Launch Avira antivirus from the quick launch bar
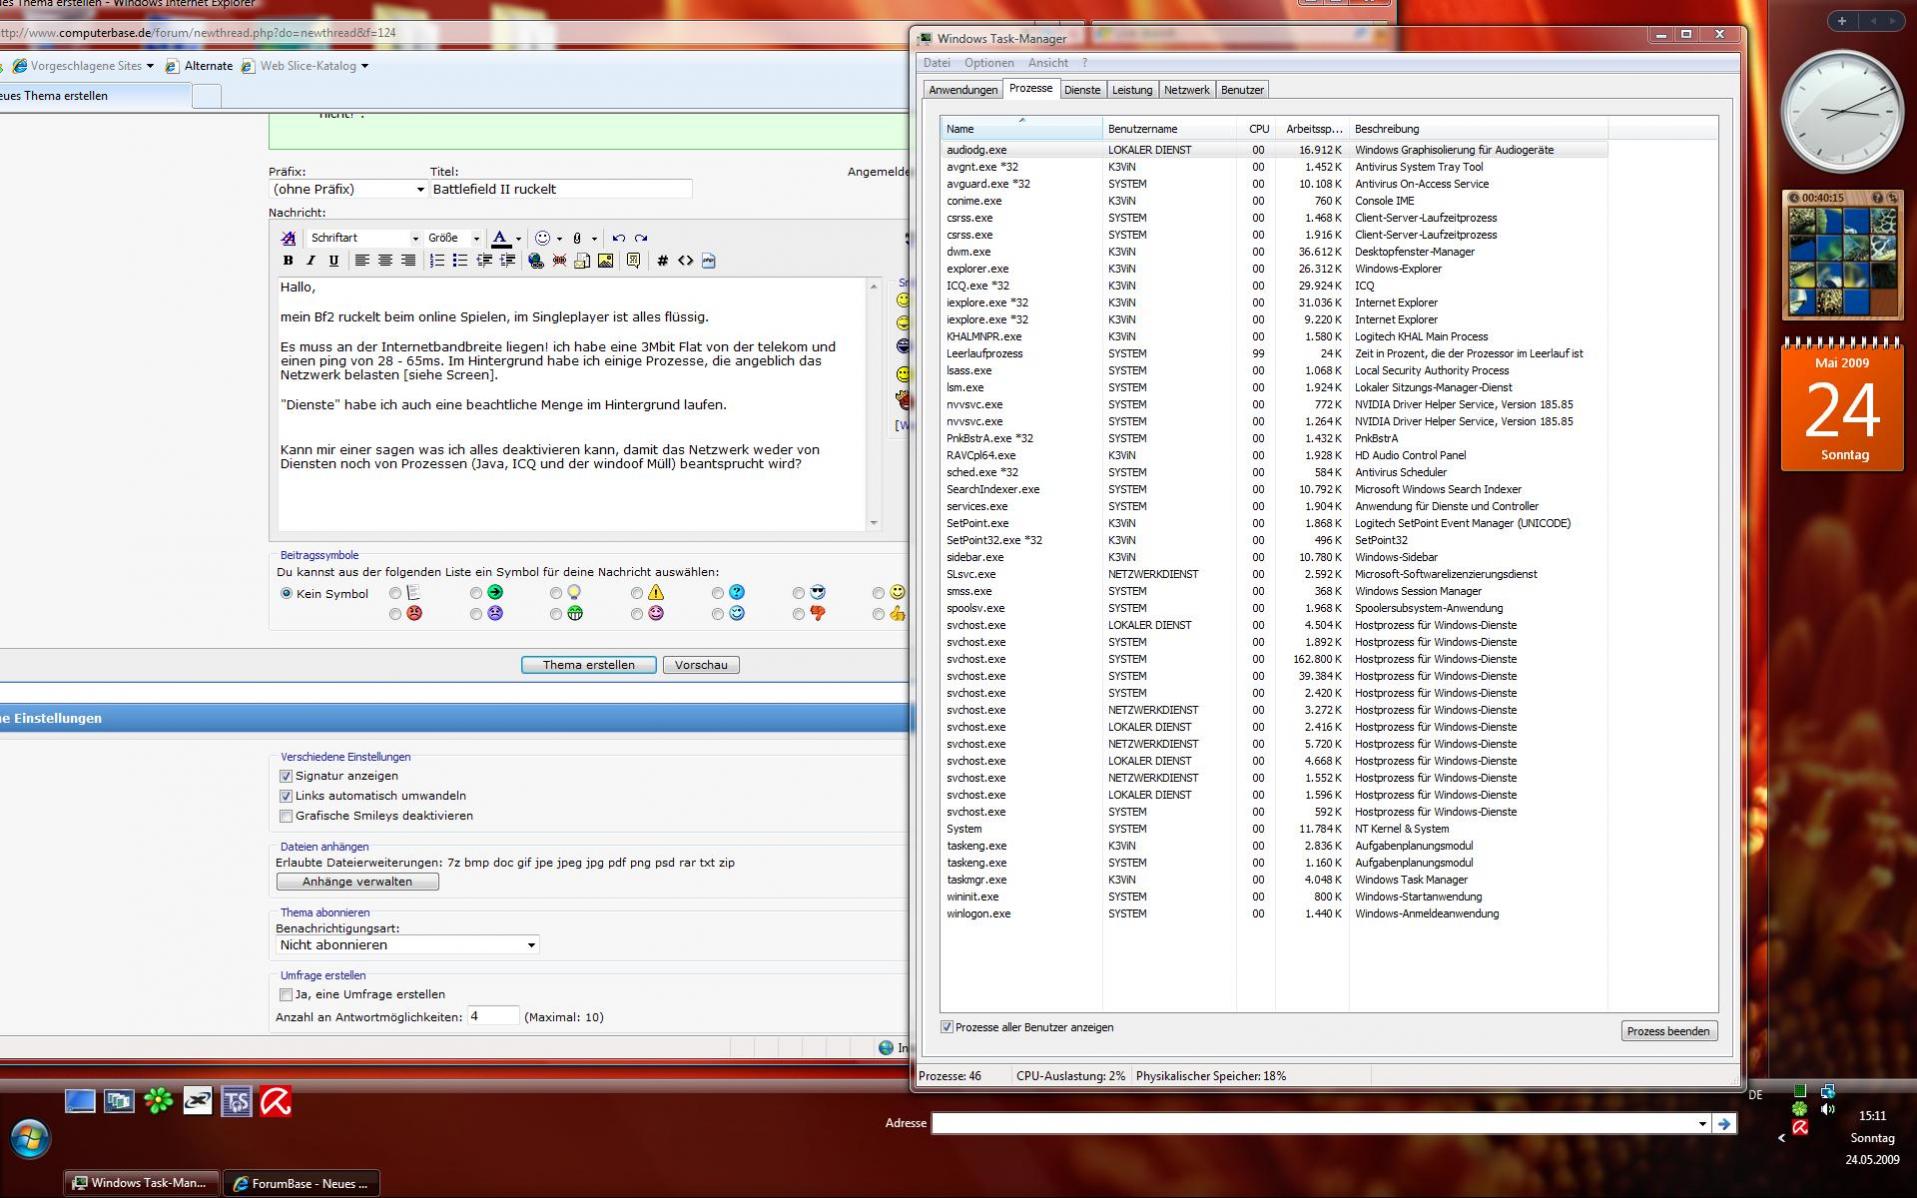This screenshot has height=1198, width=1917. click(276, 1101)
